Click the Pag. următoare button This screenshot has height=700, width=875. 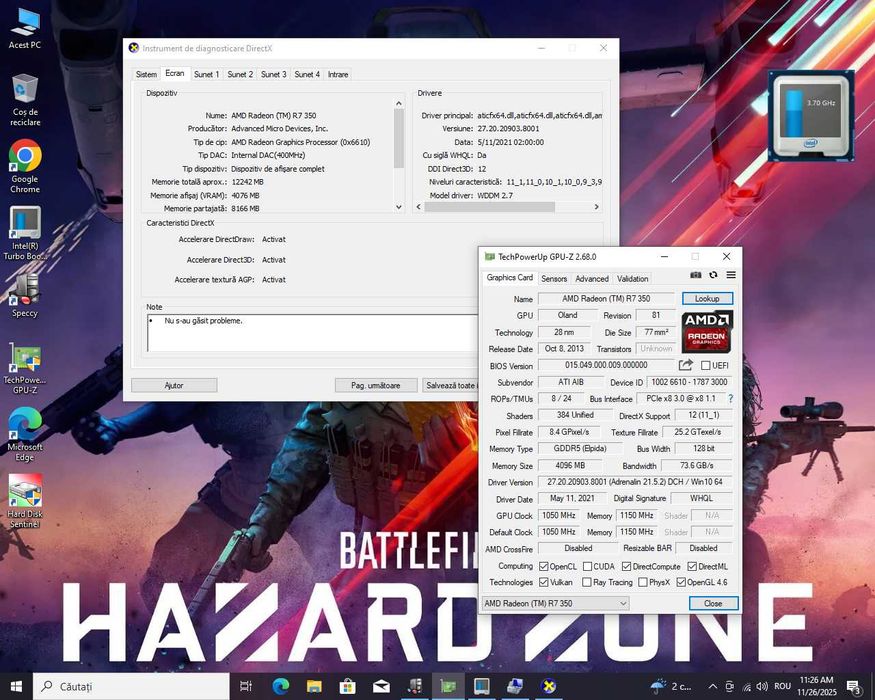pyautogui.click(x=376, y=385)
